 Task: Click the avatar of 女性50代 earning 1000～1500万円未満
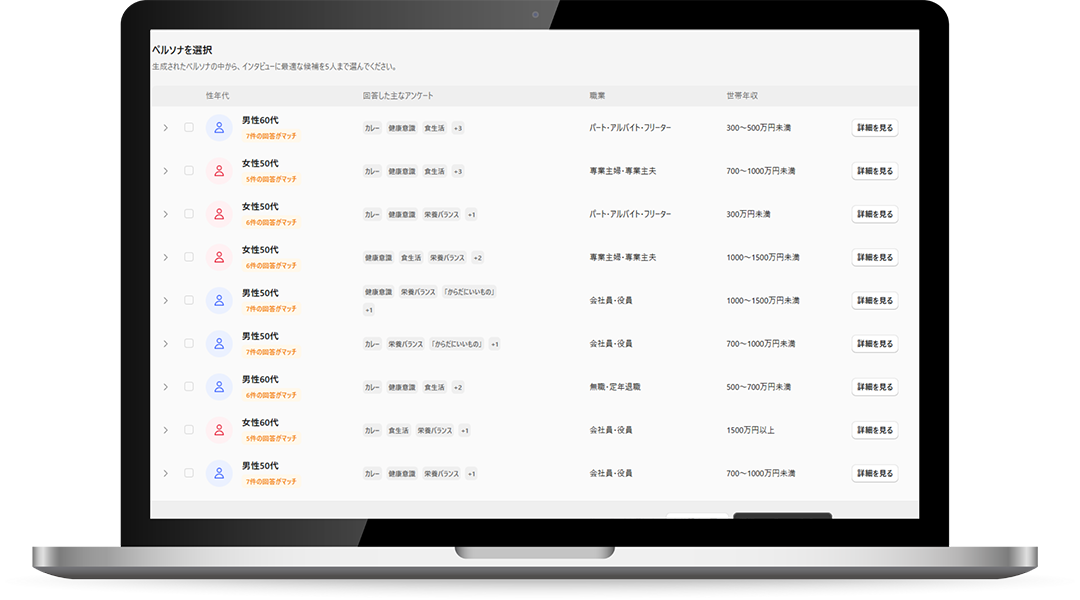click(x=219, y=257)
